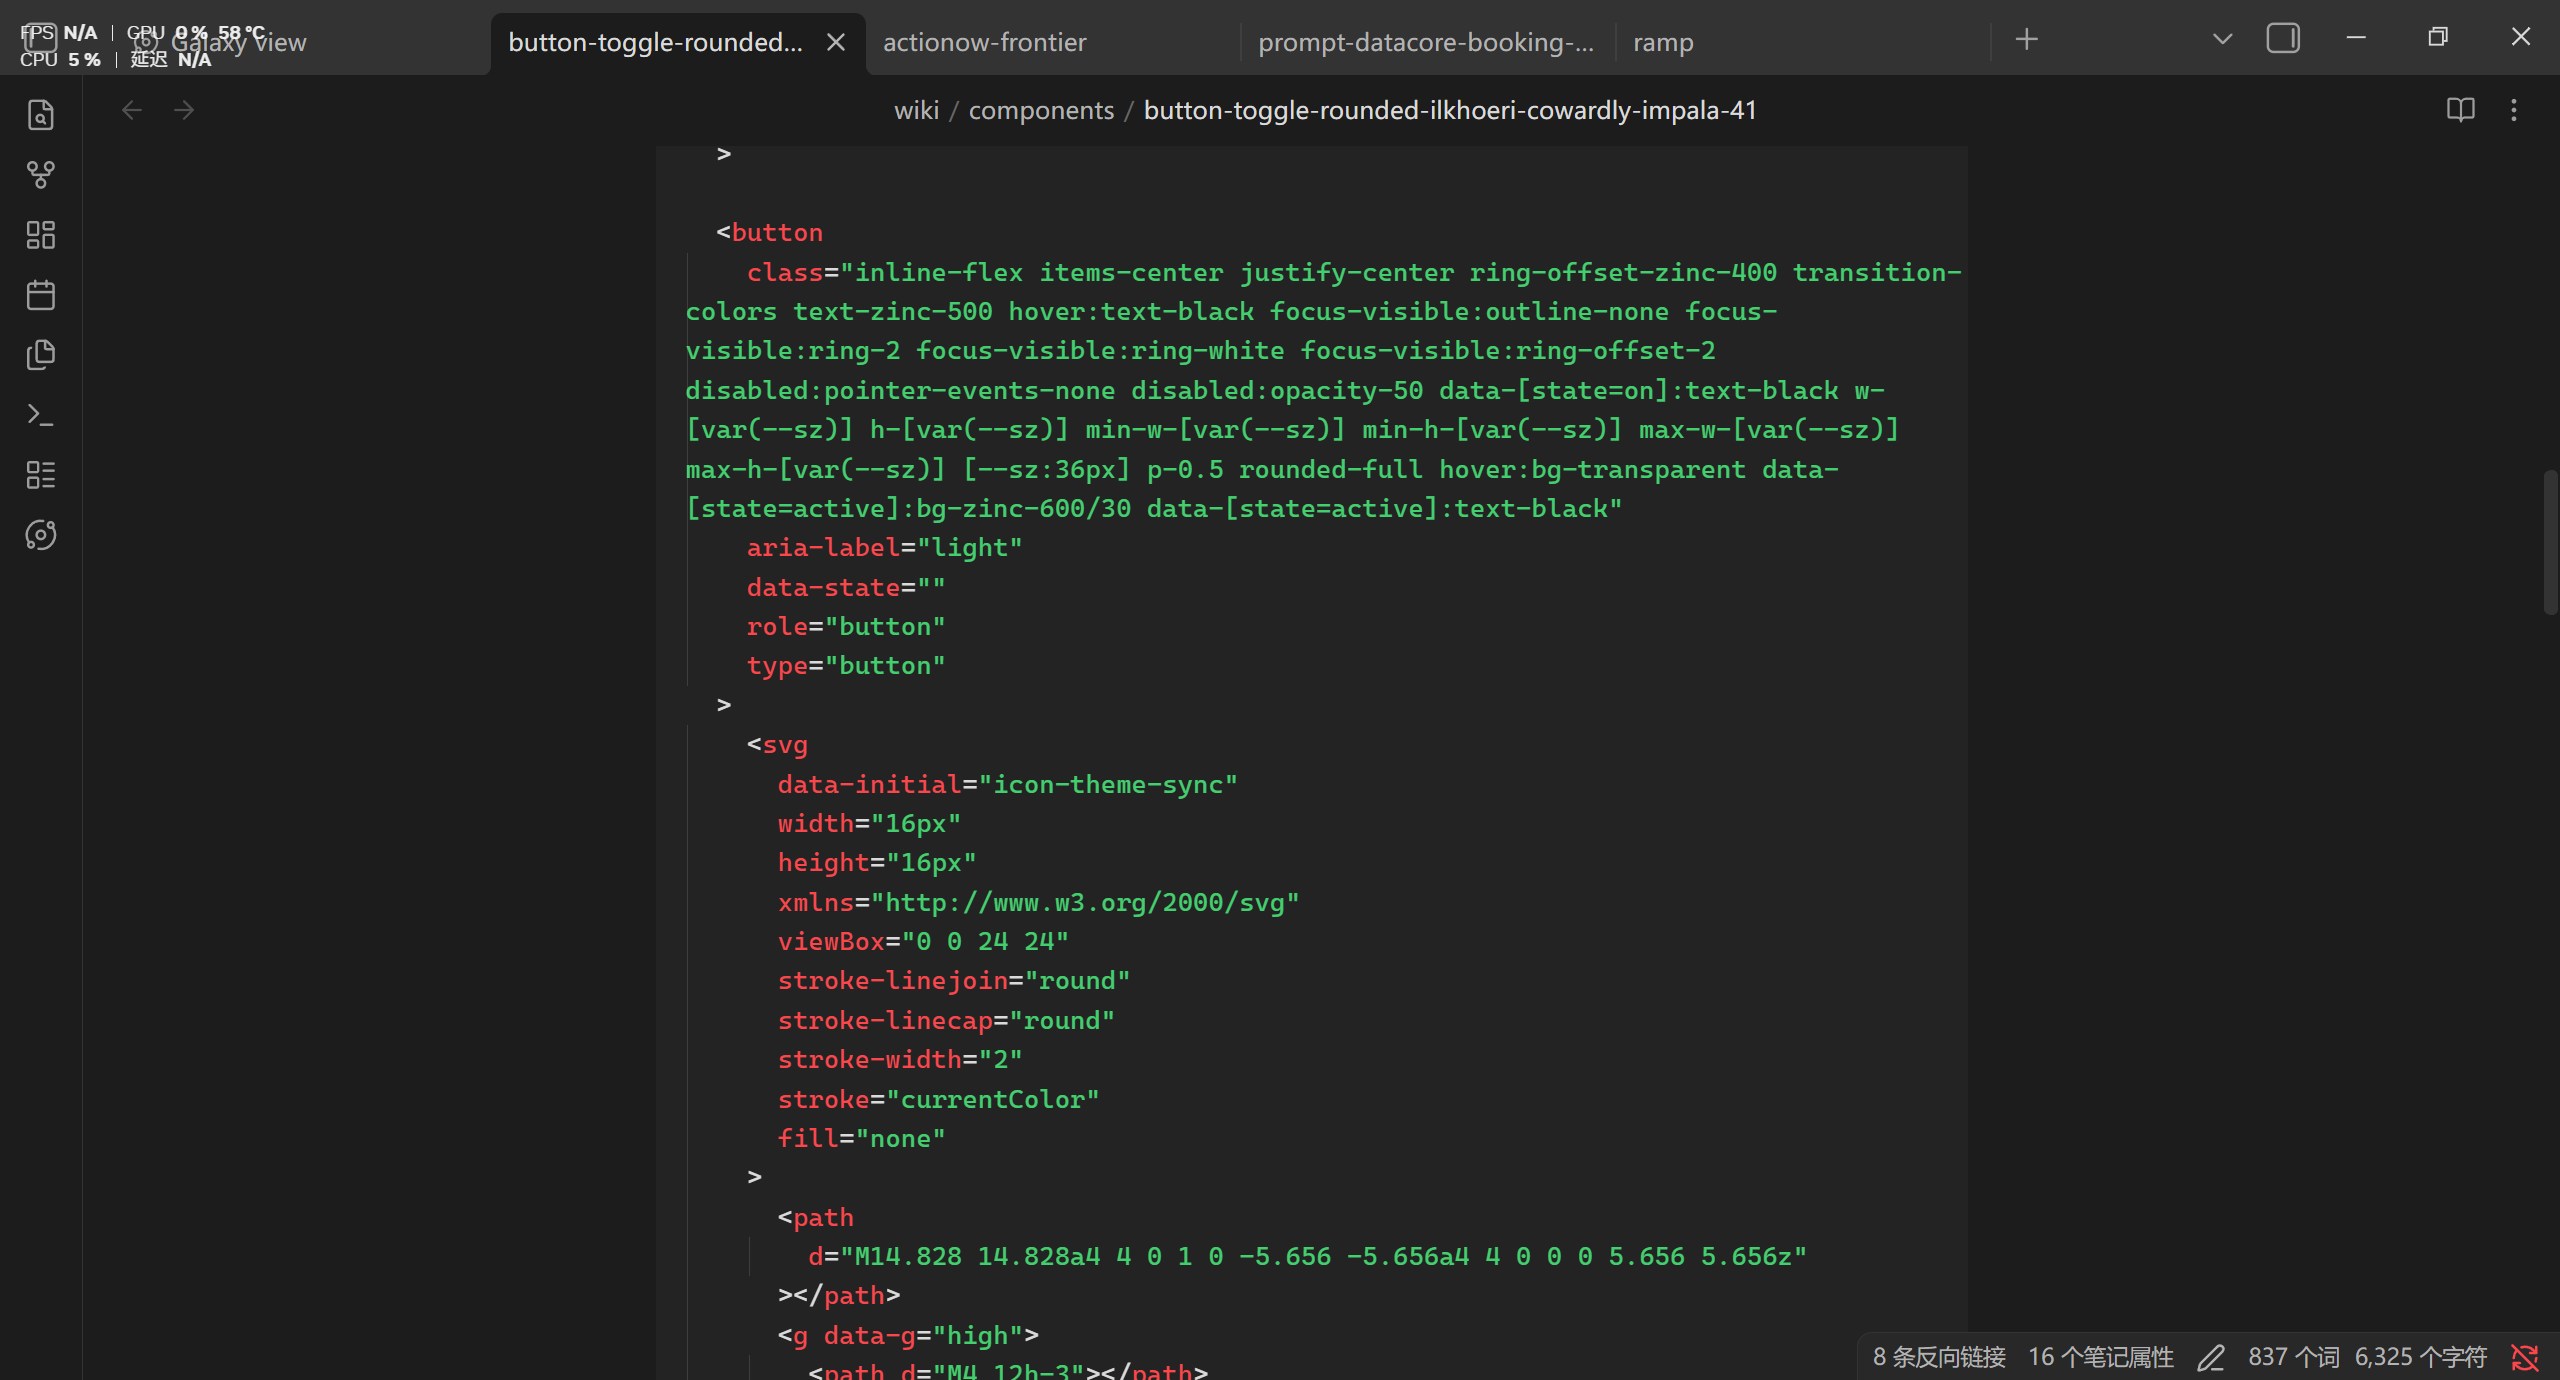The image size is (2560, 1380).
Task: Open the 8 条反向链接 backlinks status item
Action: [1939, 1357]
